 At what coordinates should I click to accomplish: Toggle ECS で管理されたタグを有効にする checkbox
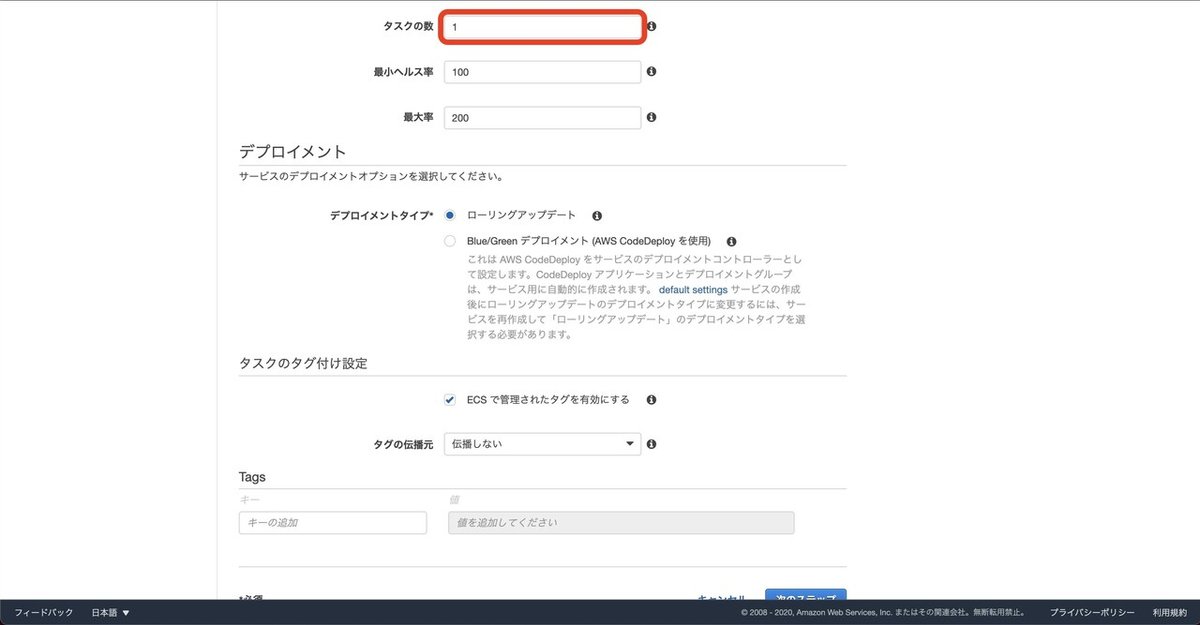450,399
